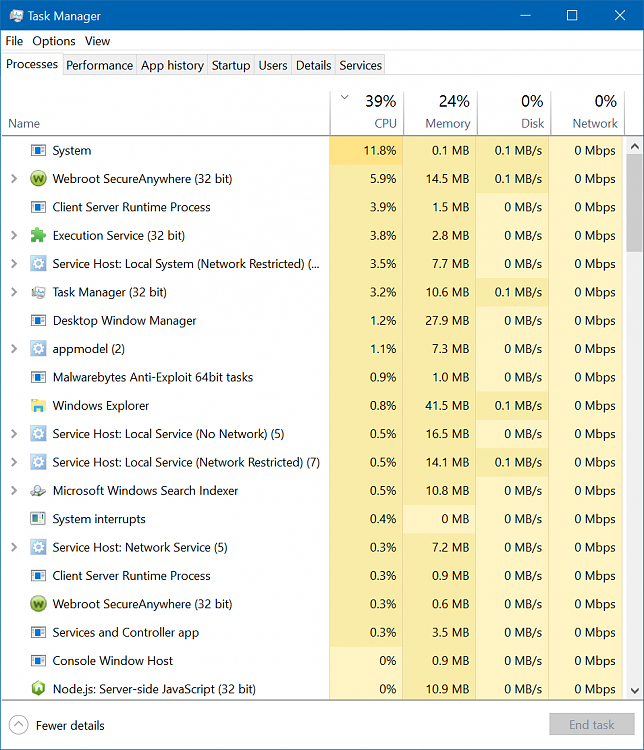The height and width of the screenshot is (750, 644).
Task: Switch to the Services tab
Action: pos(360,65)
